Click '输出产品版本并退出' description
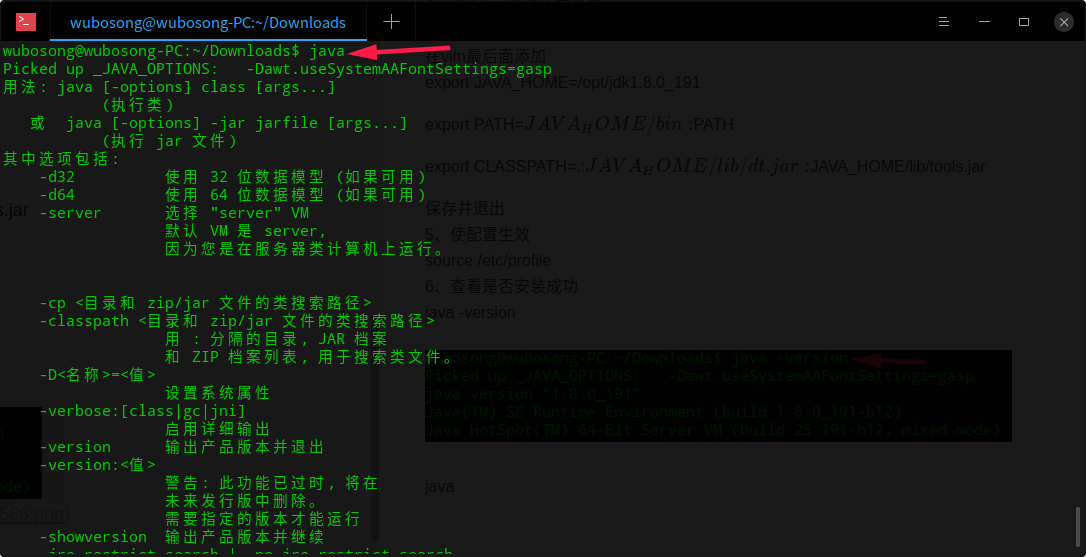This screenshot has height=557, width=1086. coord(244,448)
